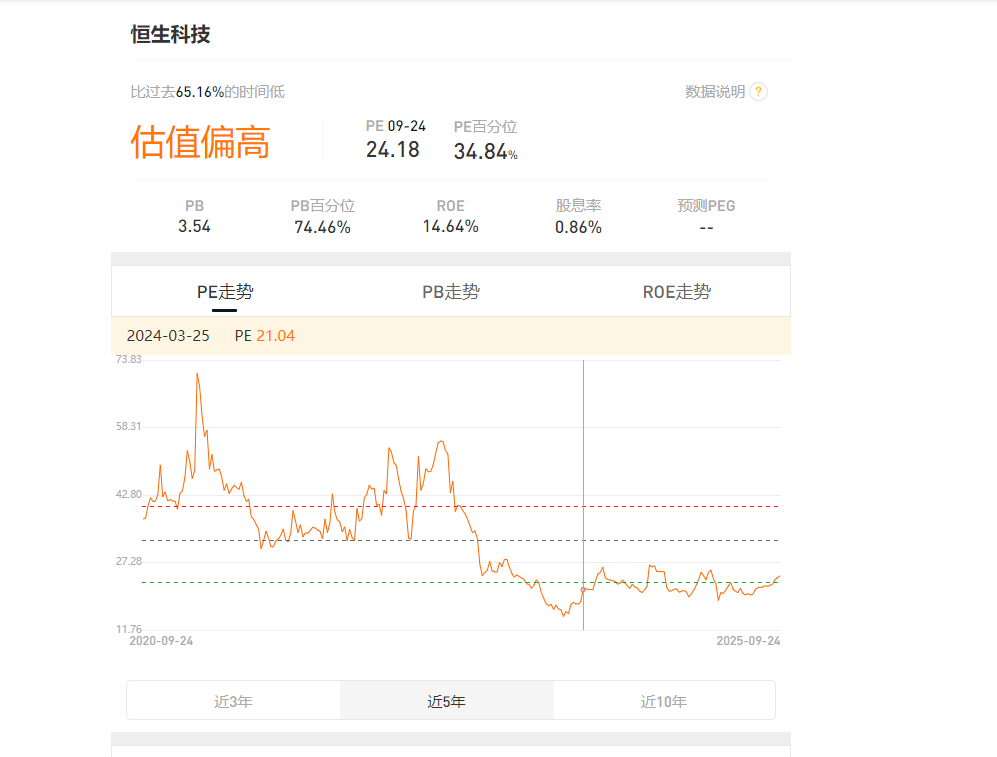
Task: Switch to the PB走势 tab
Action: [x=451, y=292]
